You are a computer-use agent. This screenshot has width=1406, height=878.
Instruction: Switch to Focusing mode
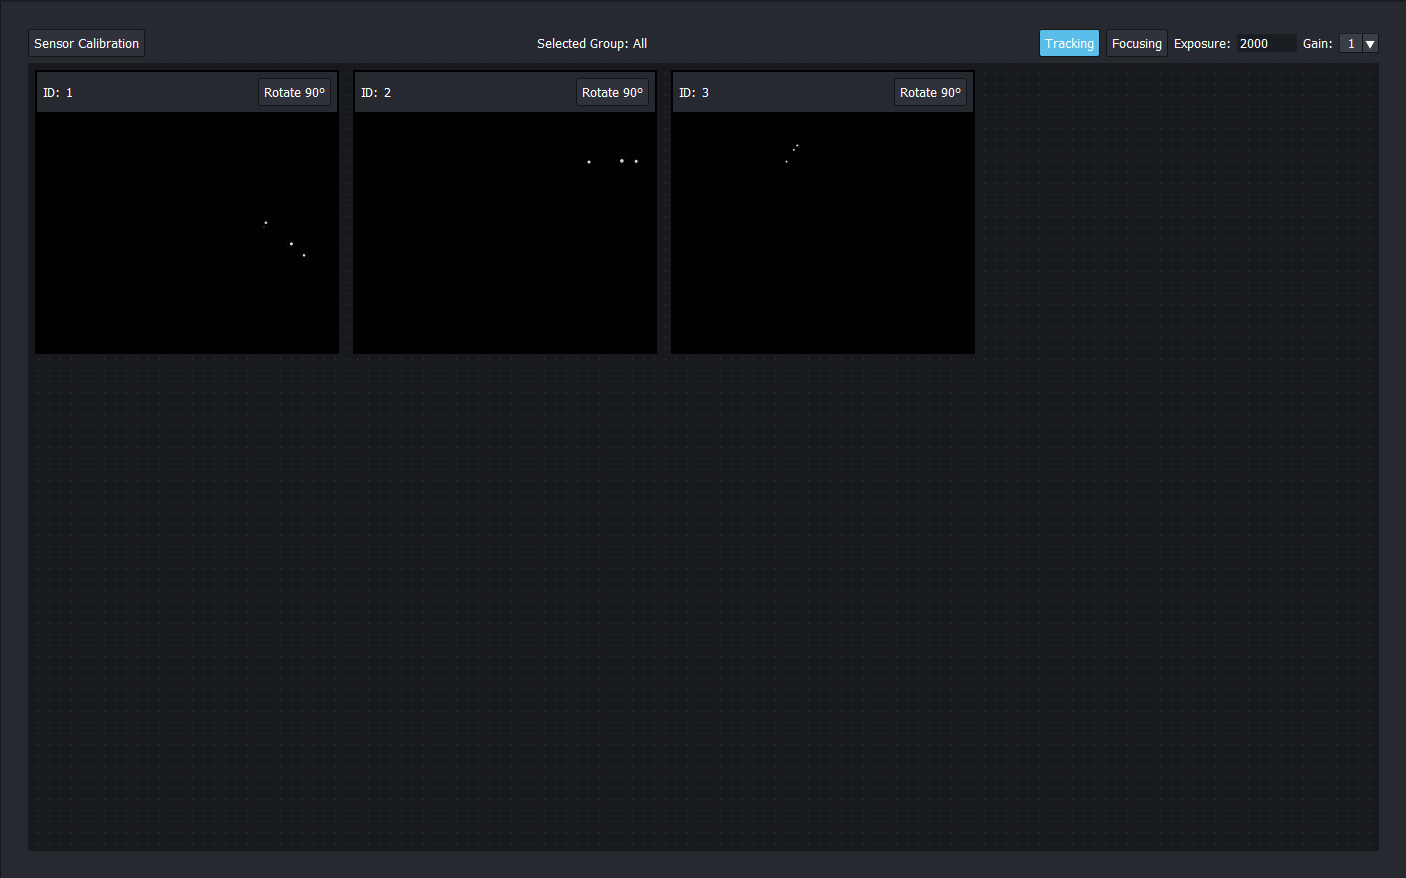click(1136, 43)
